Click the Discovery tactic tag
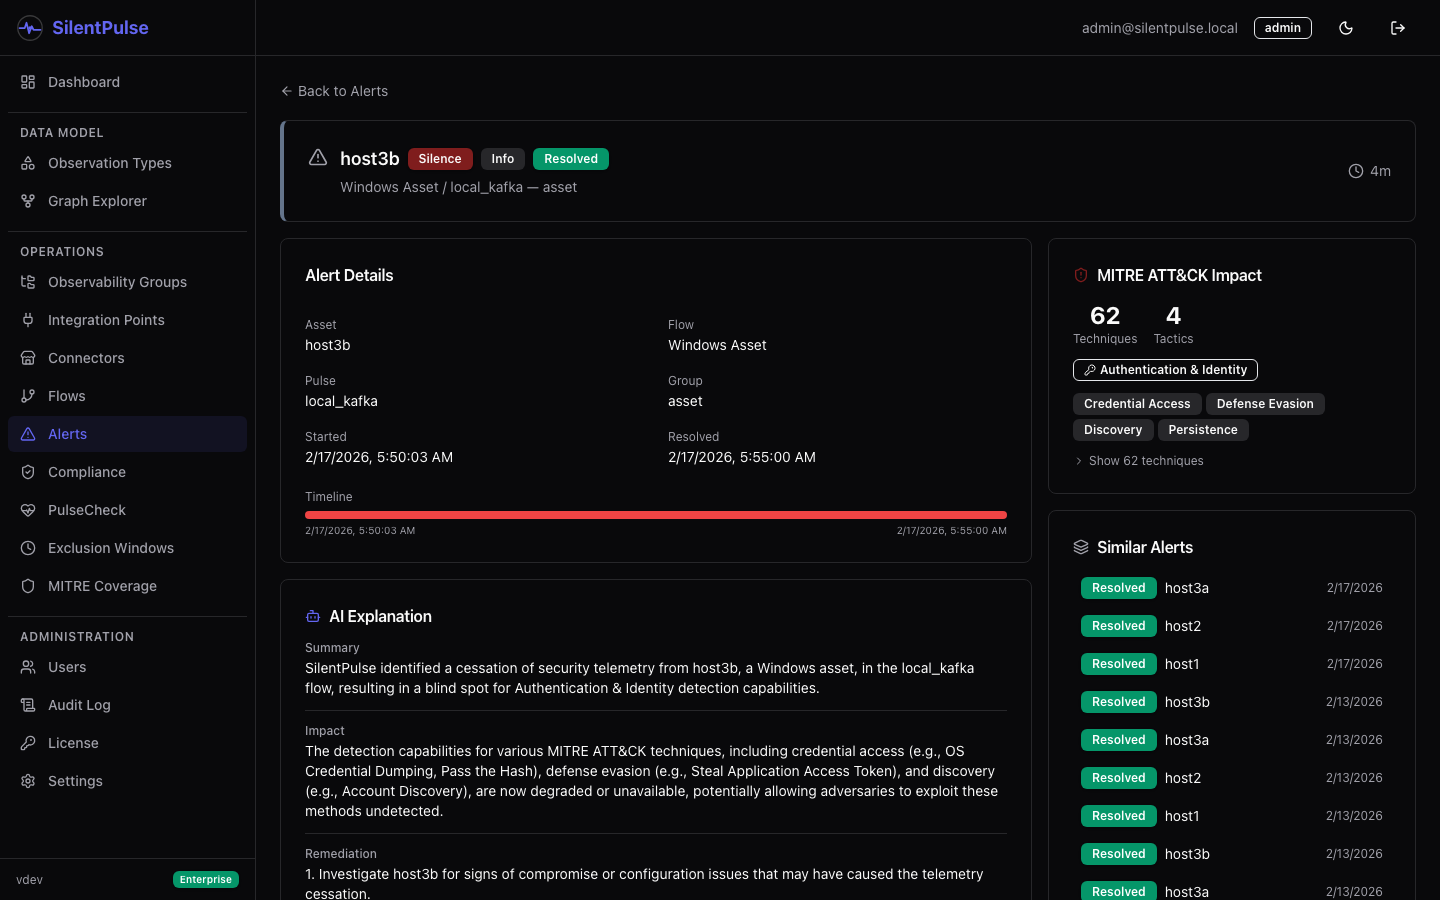 pyautogui.click(x=1113, y=430)
